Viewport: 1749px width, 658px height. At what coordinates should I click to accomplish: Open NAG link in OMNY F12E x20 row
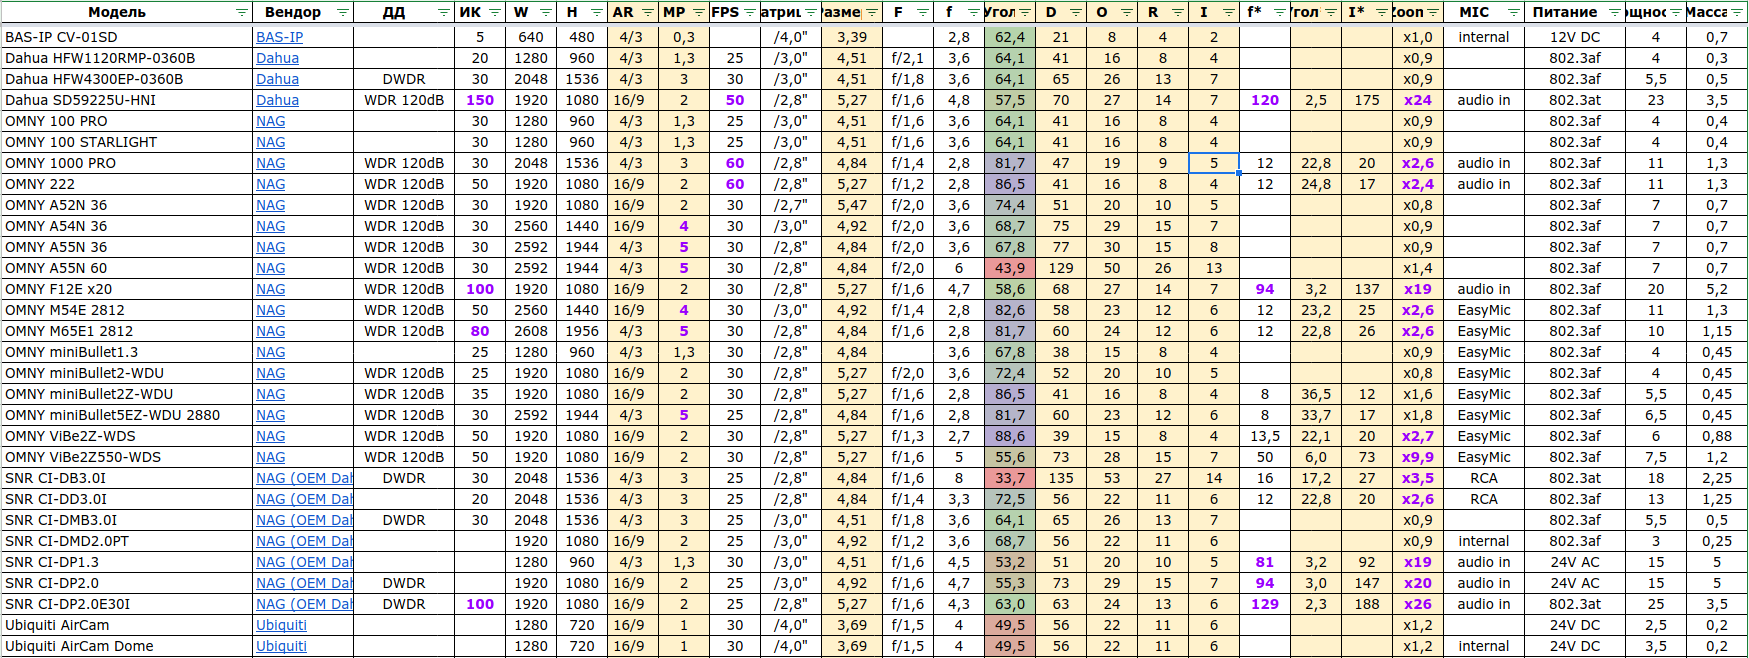tap(270, 289)
